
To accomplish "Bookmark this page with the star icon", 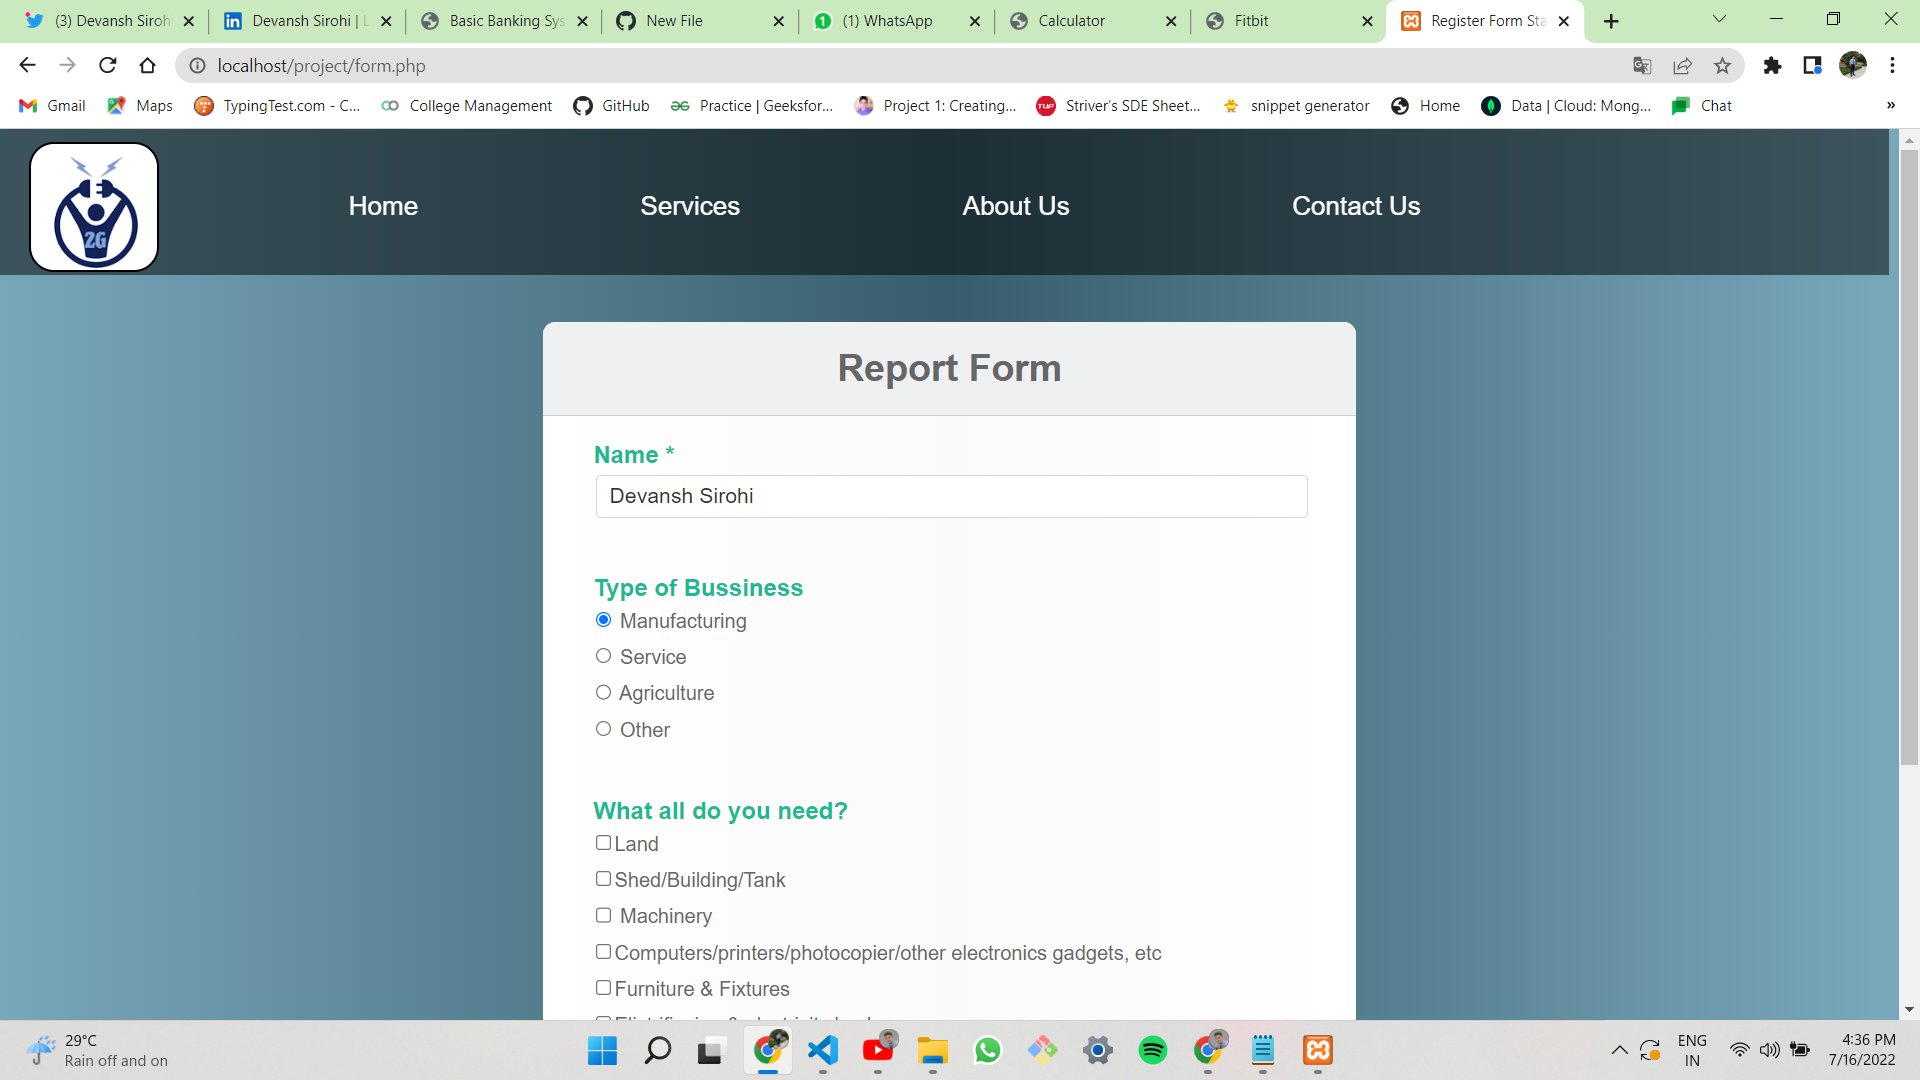I will pos(1722,65).
